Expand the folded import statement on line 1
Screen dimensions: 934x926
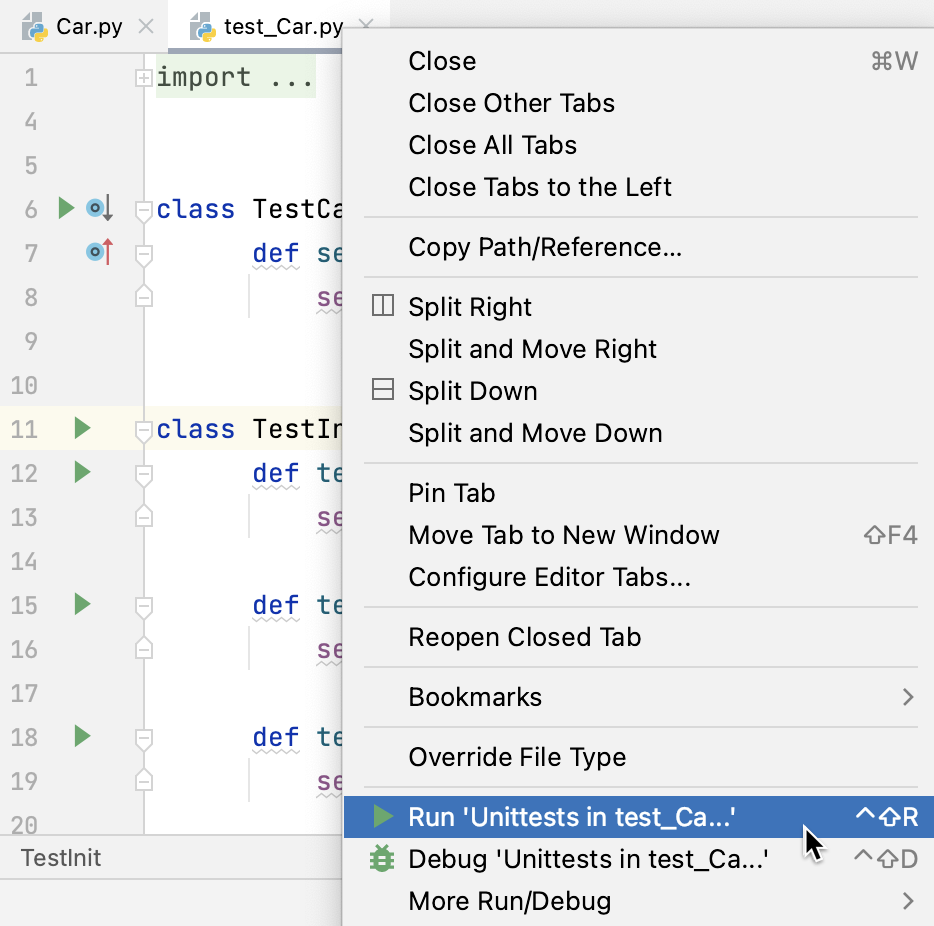coord(144,76)
